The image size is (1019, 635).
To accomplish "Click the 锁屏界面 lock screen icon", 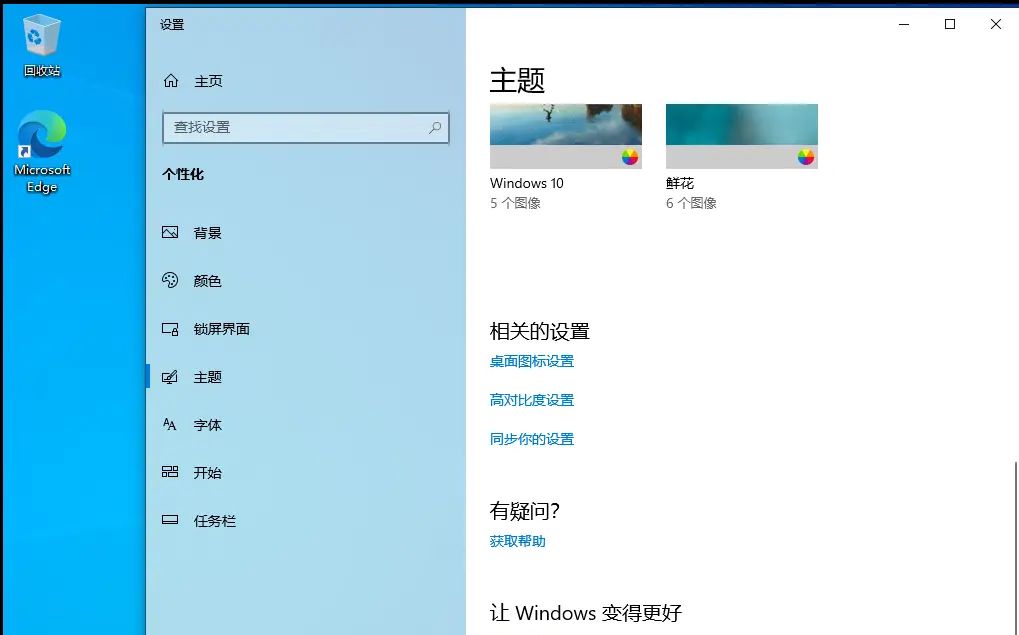I will [x=170, y=329].
